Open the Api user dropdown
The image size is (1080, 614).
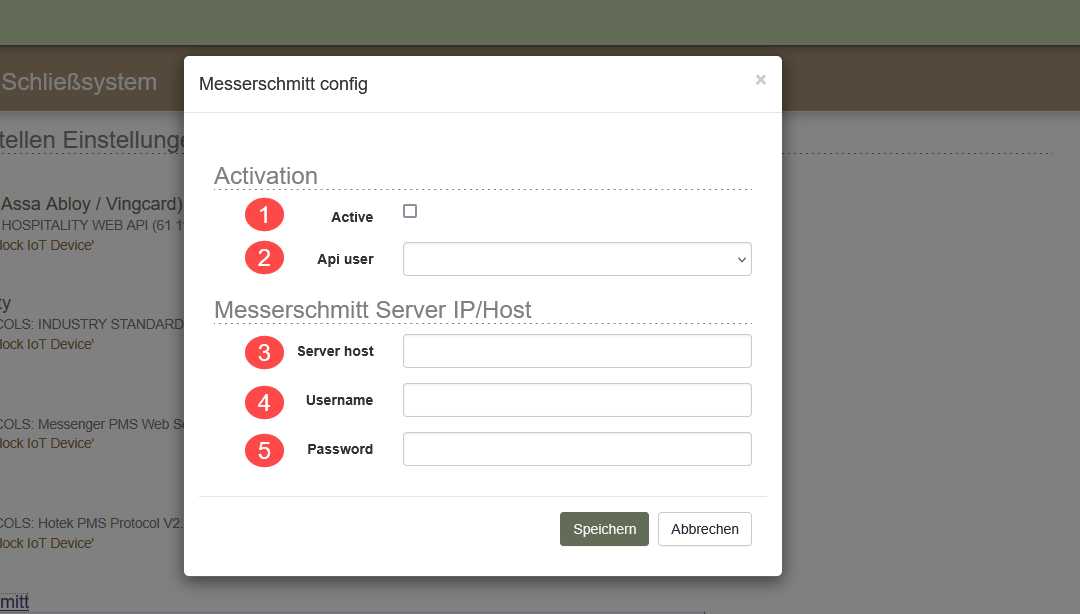(577, 259)
